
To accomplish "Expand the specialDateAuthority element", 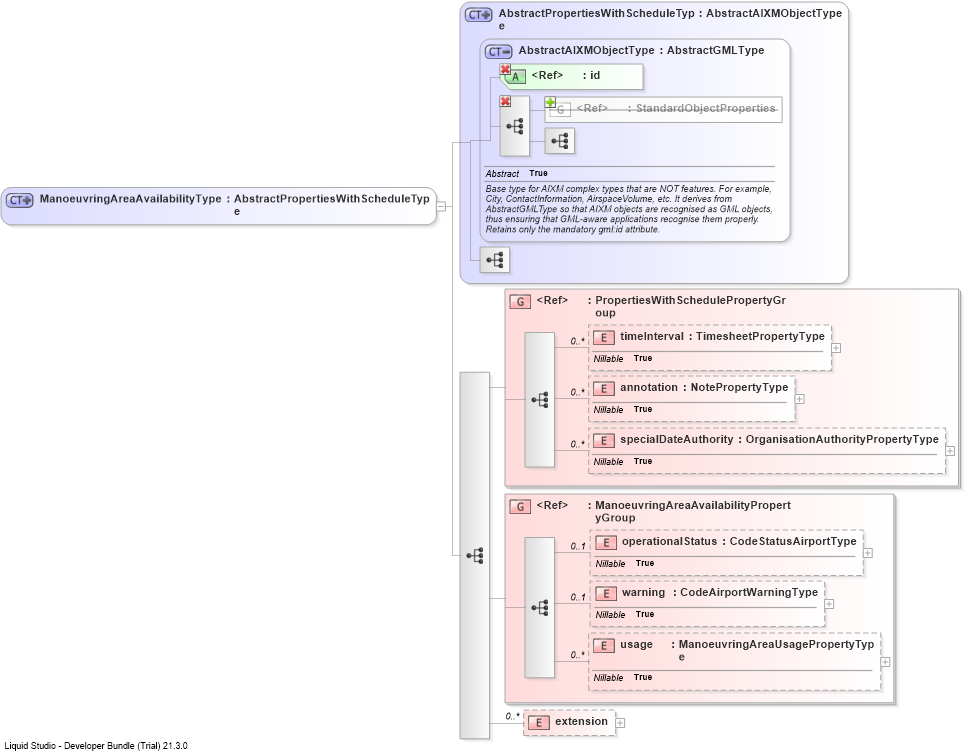I will click(x=950, y=451).
